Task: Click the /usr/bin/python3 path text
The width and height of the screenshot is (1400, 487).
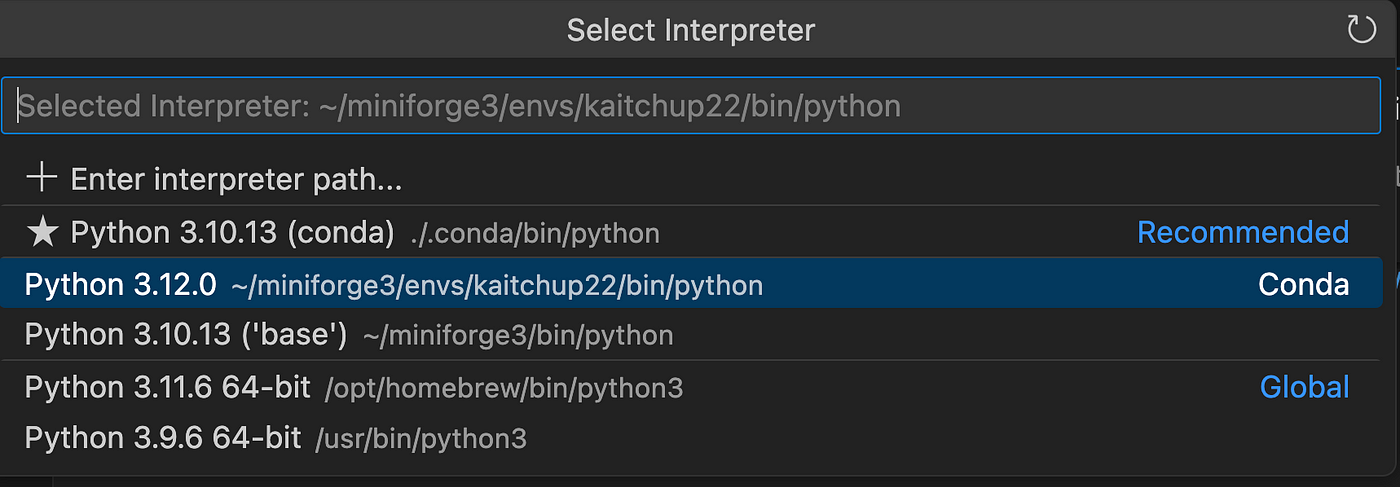Action: tap(421, 439)
